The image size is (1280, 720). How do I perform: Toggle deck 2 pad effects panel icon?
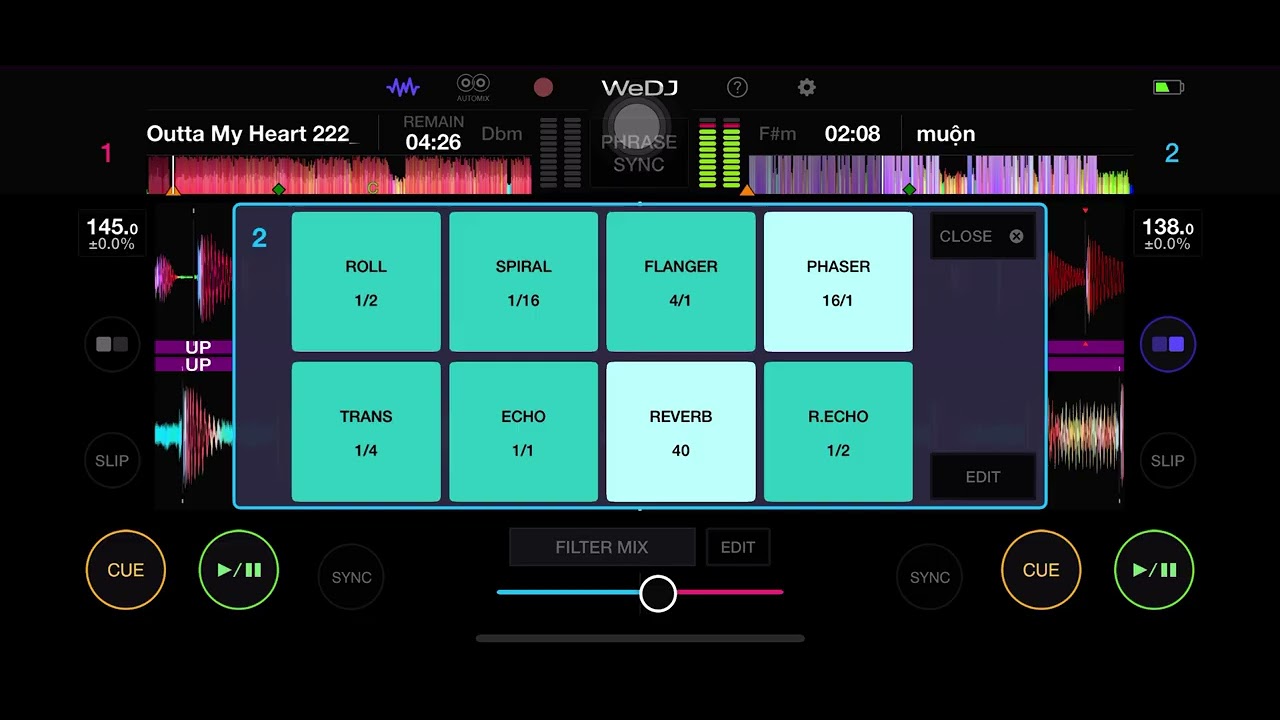click(1167, 344)
